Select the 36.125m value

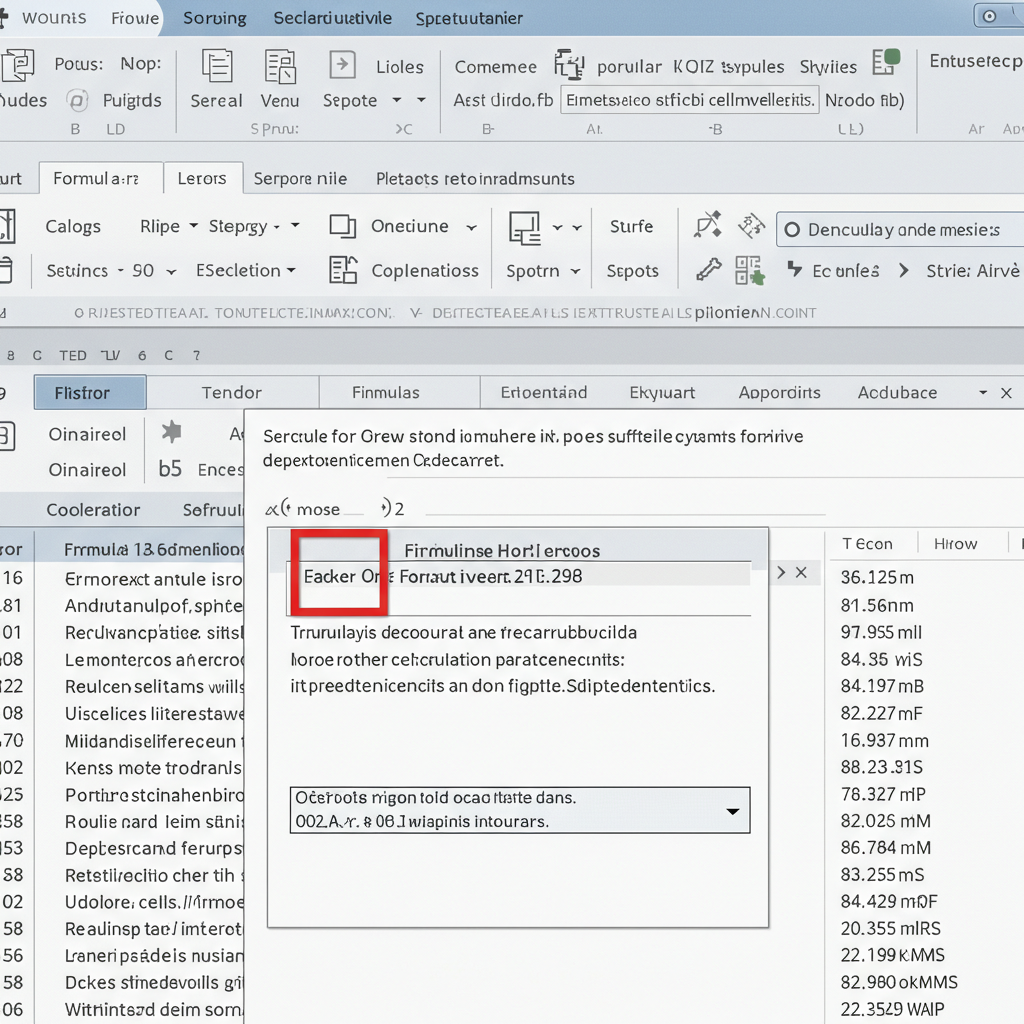pos(877,577)
